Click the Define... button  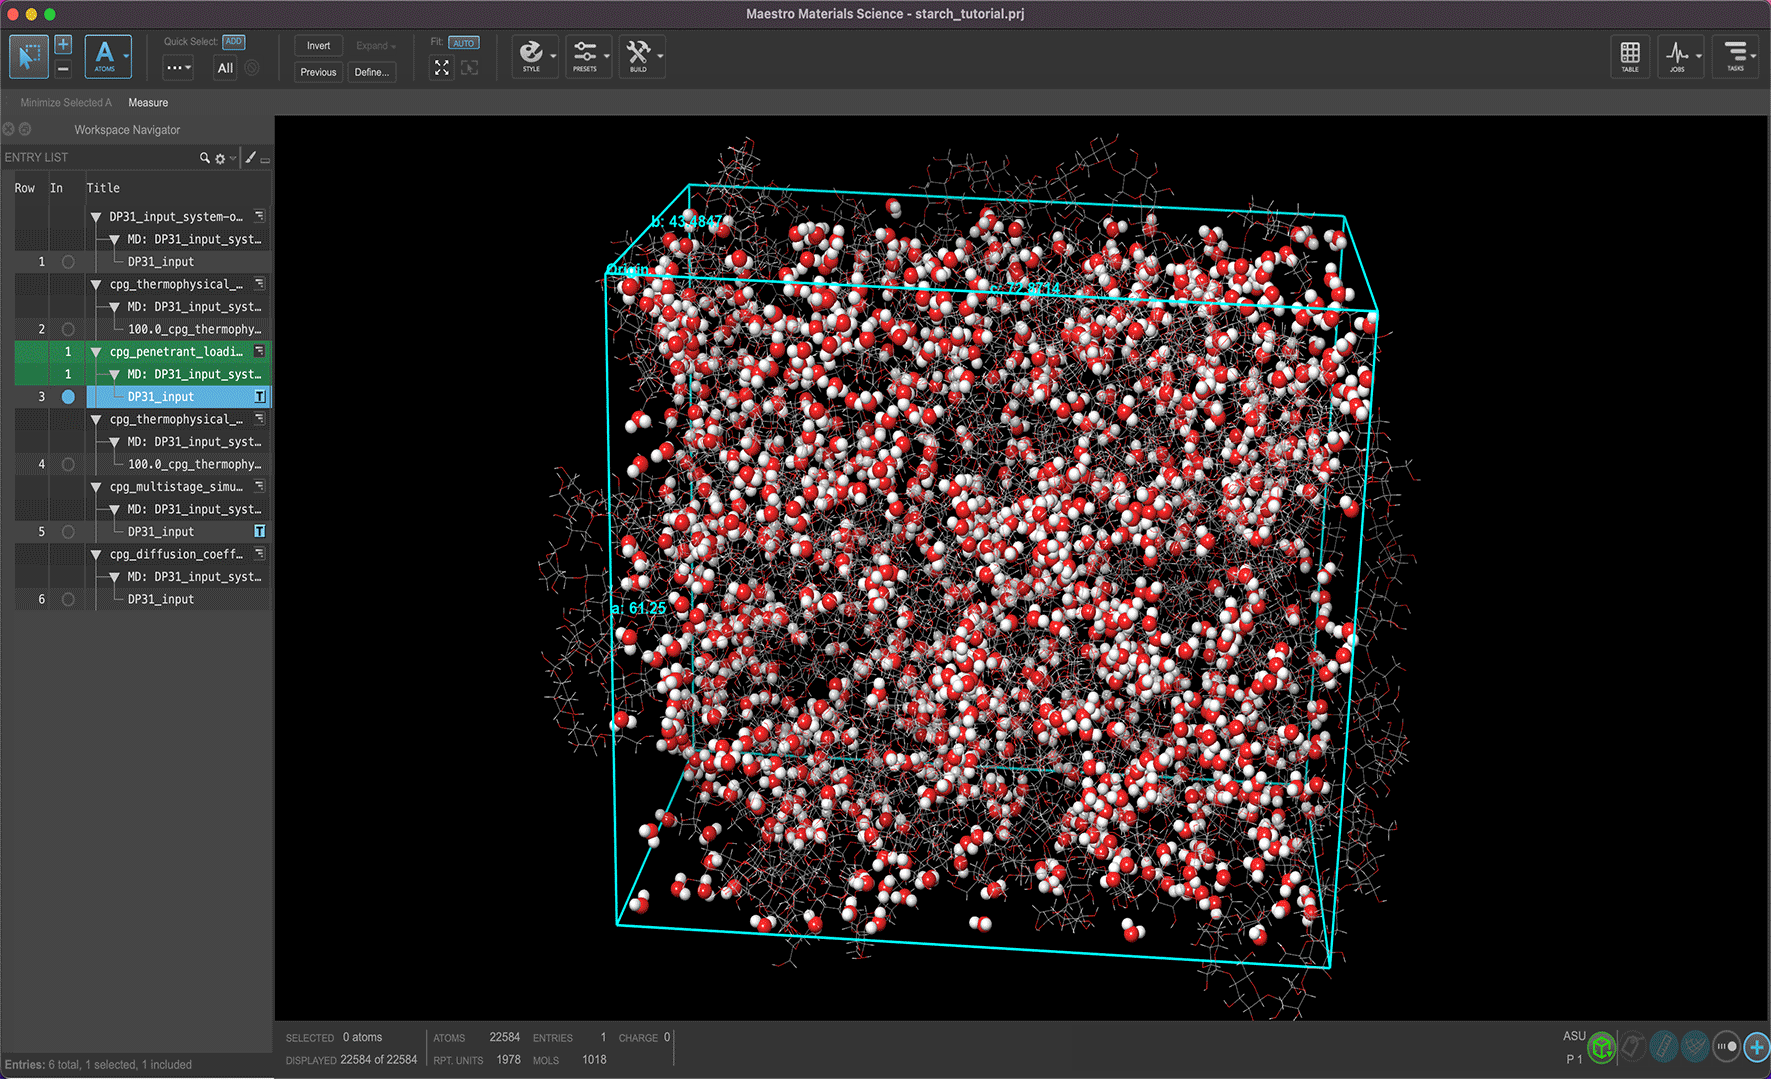click(x=371, y=72)
